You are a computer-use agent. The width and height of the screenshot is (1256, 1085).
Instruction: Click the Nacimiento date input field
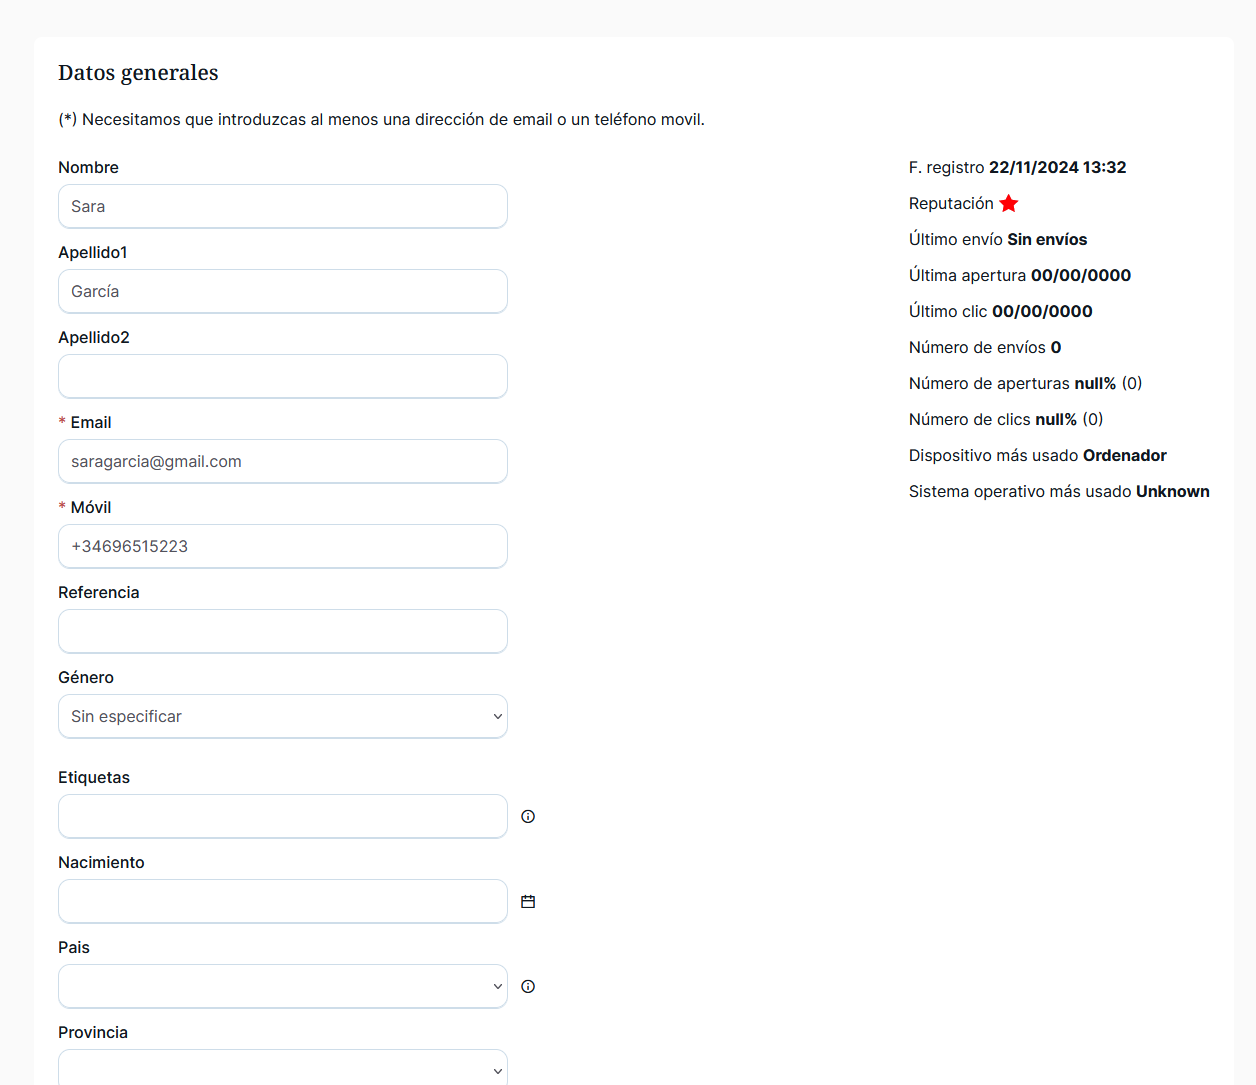(283, 902)
